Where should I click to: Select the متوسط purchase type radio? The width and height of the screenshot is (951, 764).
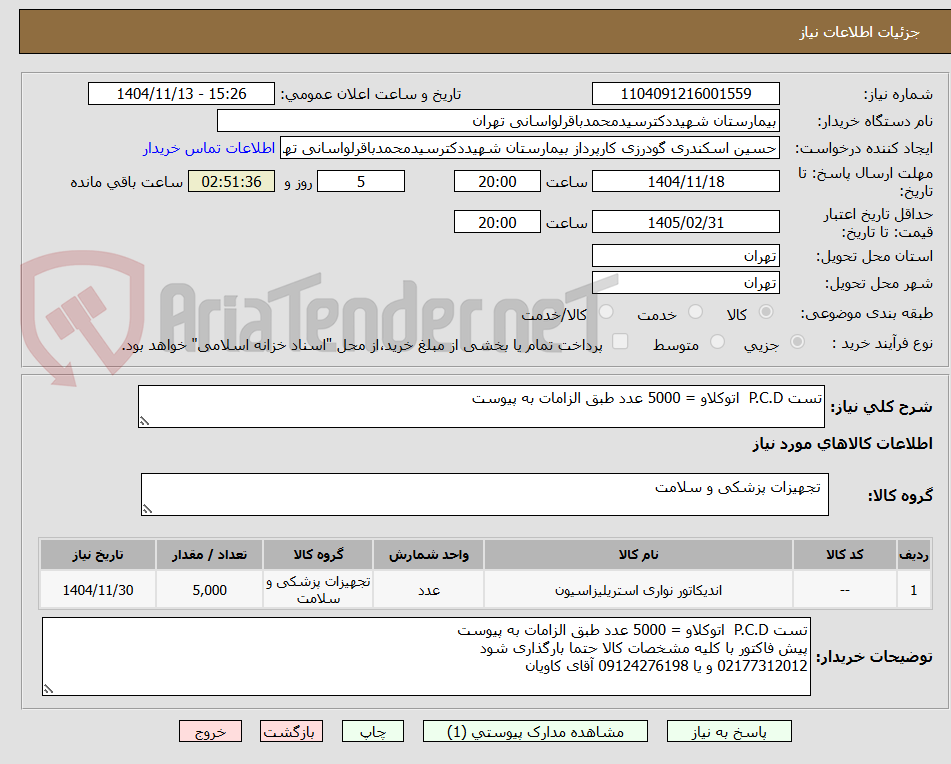pos(717,342)
